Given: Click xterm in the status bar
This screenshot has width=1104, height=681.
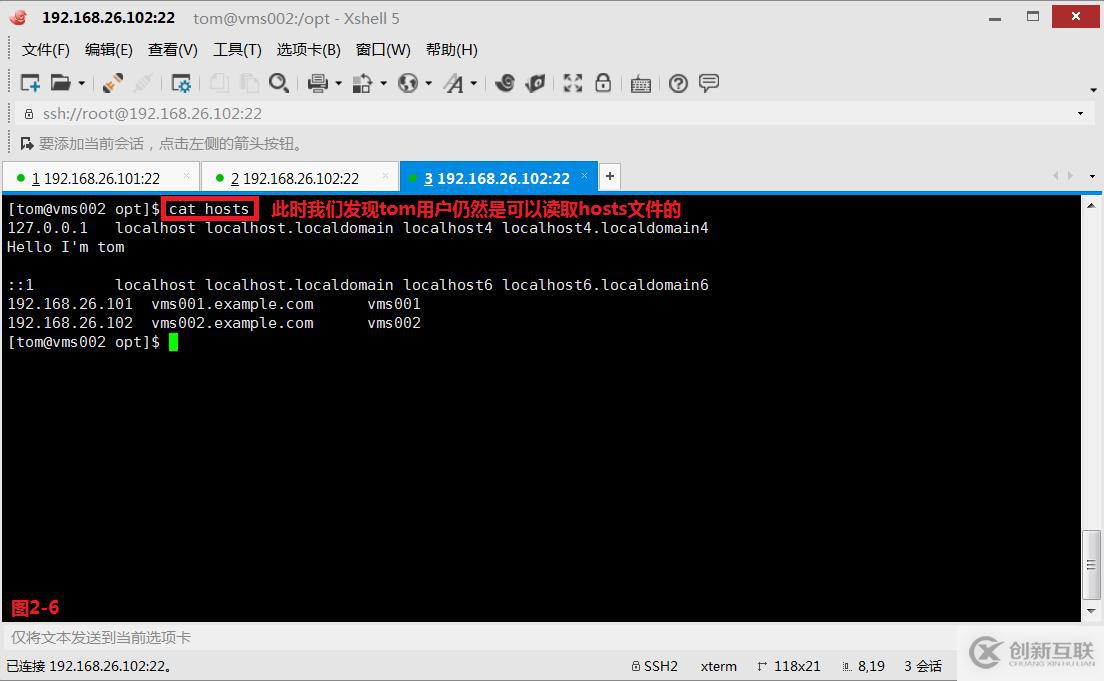Looking at the screenshot, I should click(x=719, y=666).
